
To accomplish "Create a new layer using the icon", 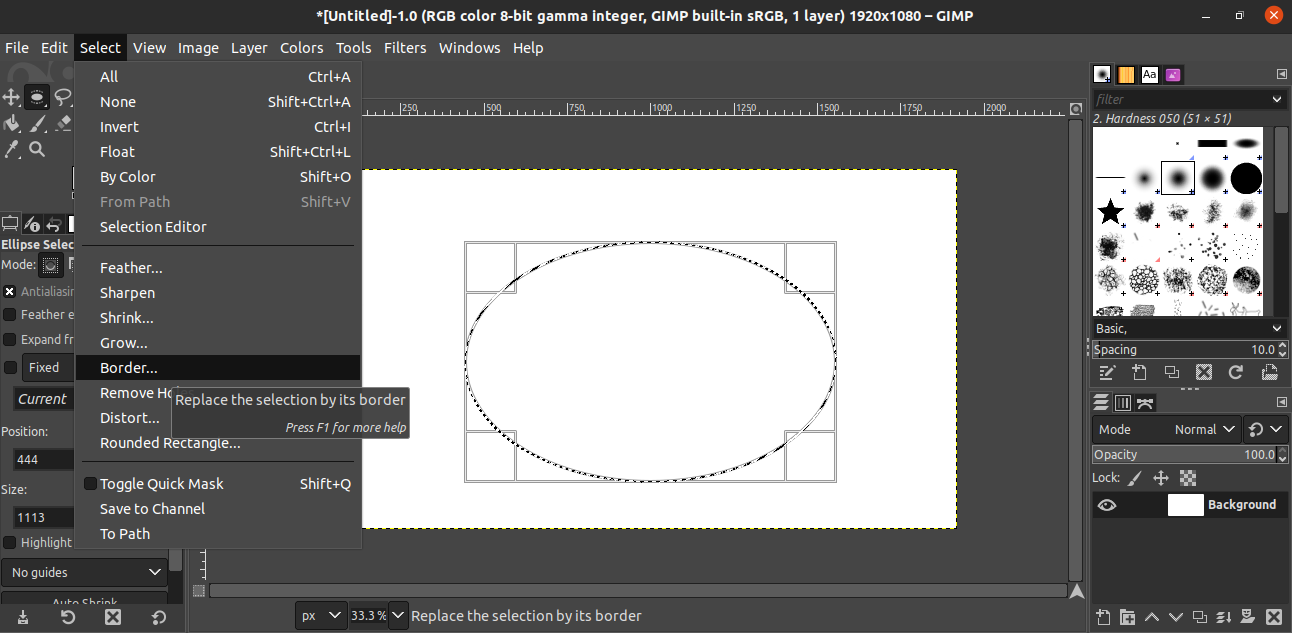I will [x=1103, y=617].
